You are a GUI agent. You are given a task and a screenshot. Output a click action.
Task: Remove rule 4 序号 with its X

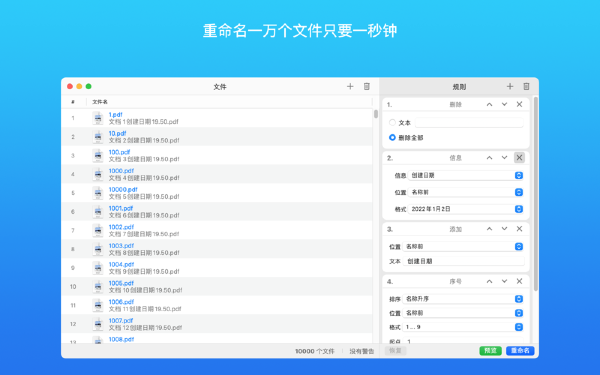(x=519, y=281)
